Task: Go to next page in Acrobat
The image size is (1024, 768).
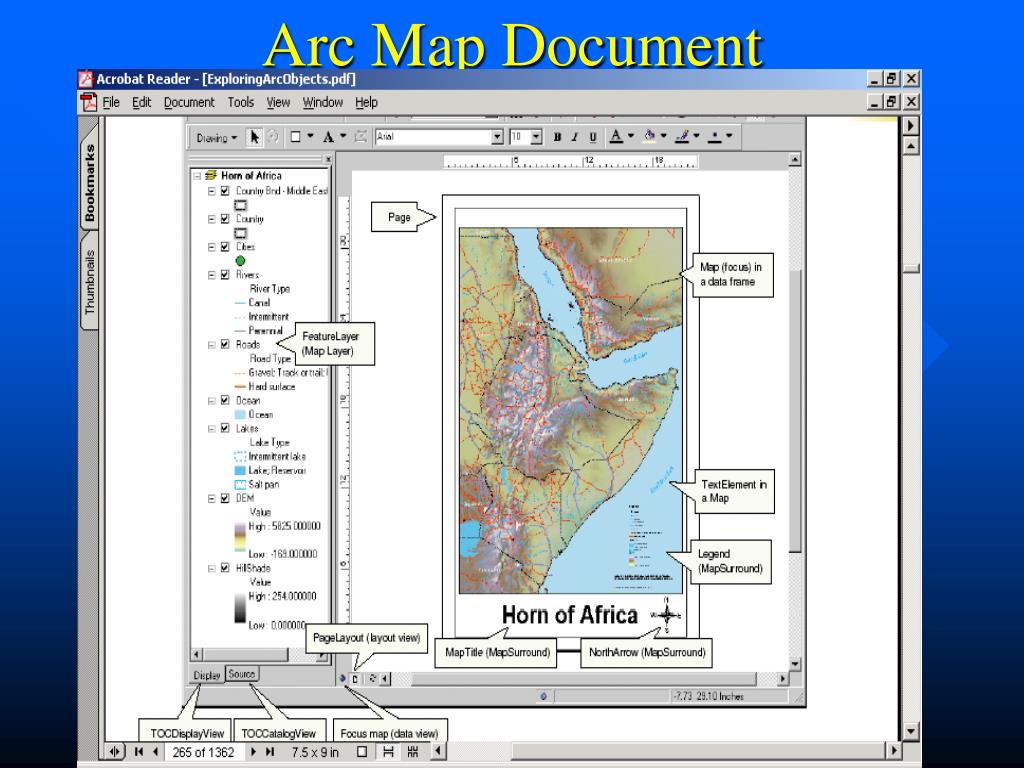Action: 254,752
